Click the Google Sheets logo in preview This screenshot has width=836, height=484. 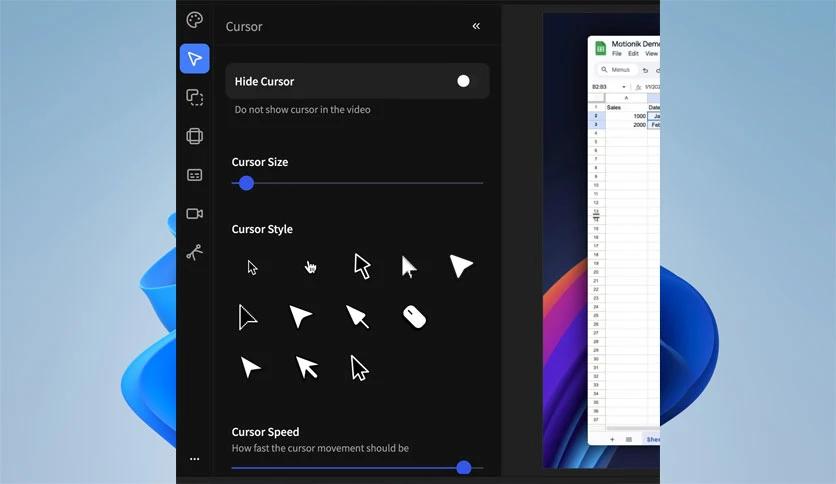point(600,48)
